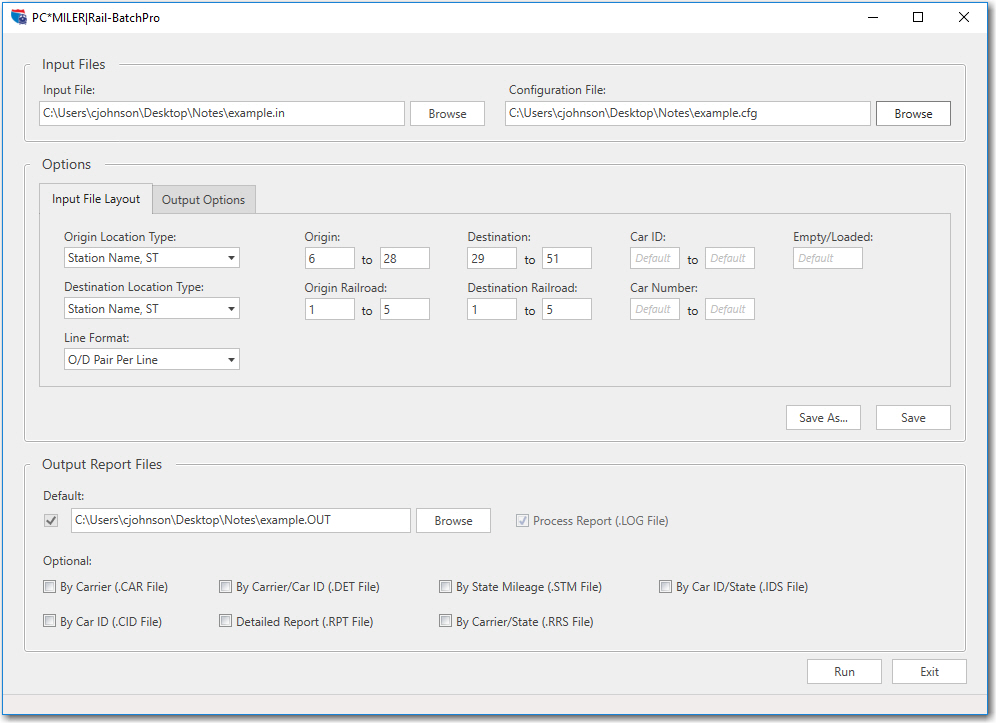Click Destination start field showing 29
The width and height of the screenshot is (996, 723).
492,259
